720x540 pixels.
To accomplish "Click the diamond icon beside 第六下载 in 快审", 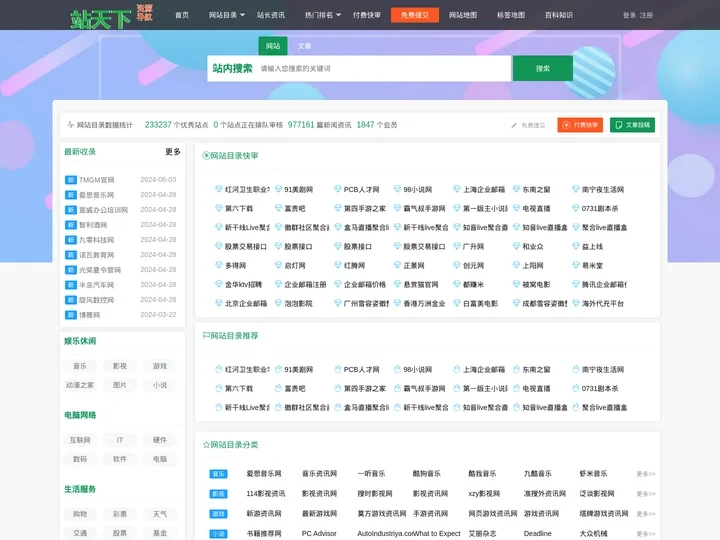I will tap(219, 208).
